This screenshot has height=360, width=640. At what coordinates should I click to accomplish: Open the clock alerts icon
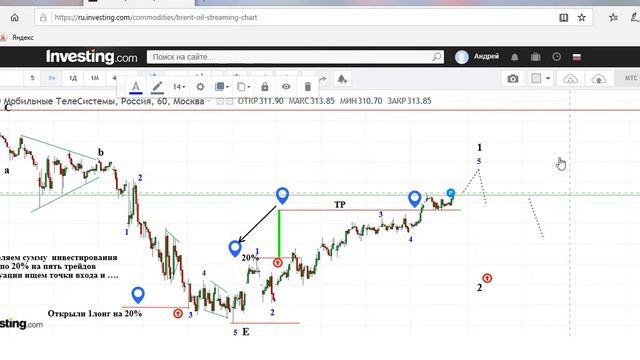point(556,57)
